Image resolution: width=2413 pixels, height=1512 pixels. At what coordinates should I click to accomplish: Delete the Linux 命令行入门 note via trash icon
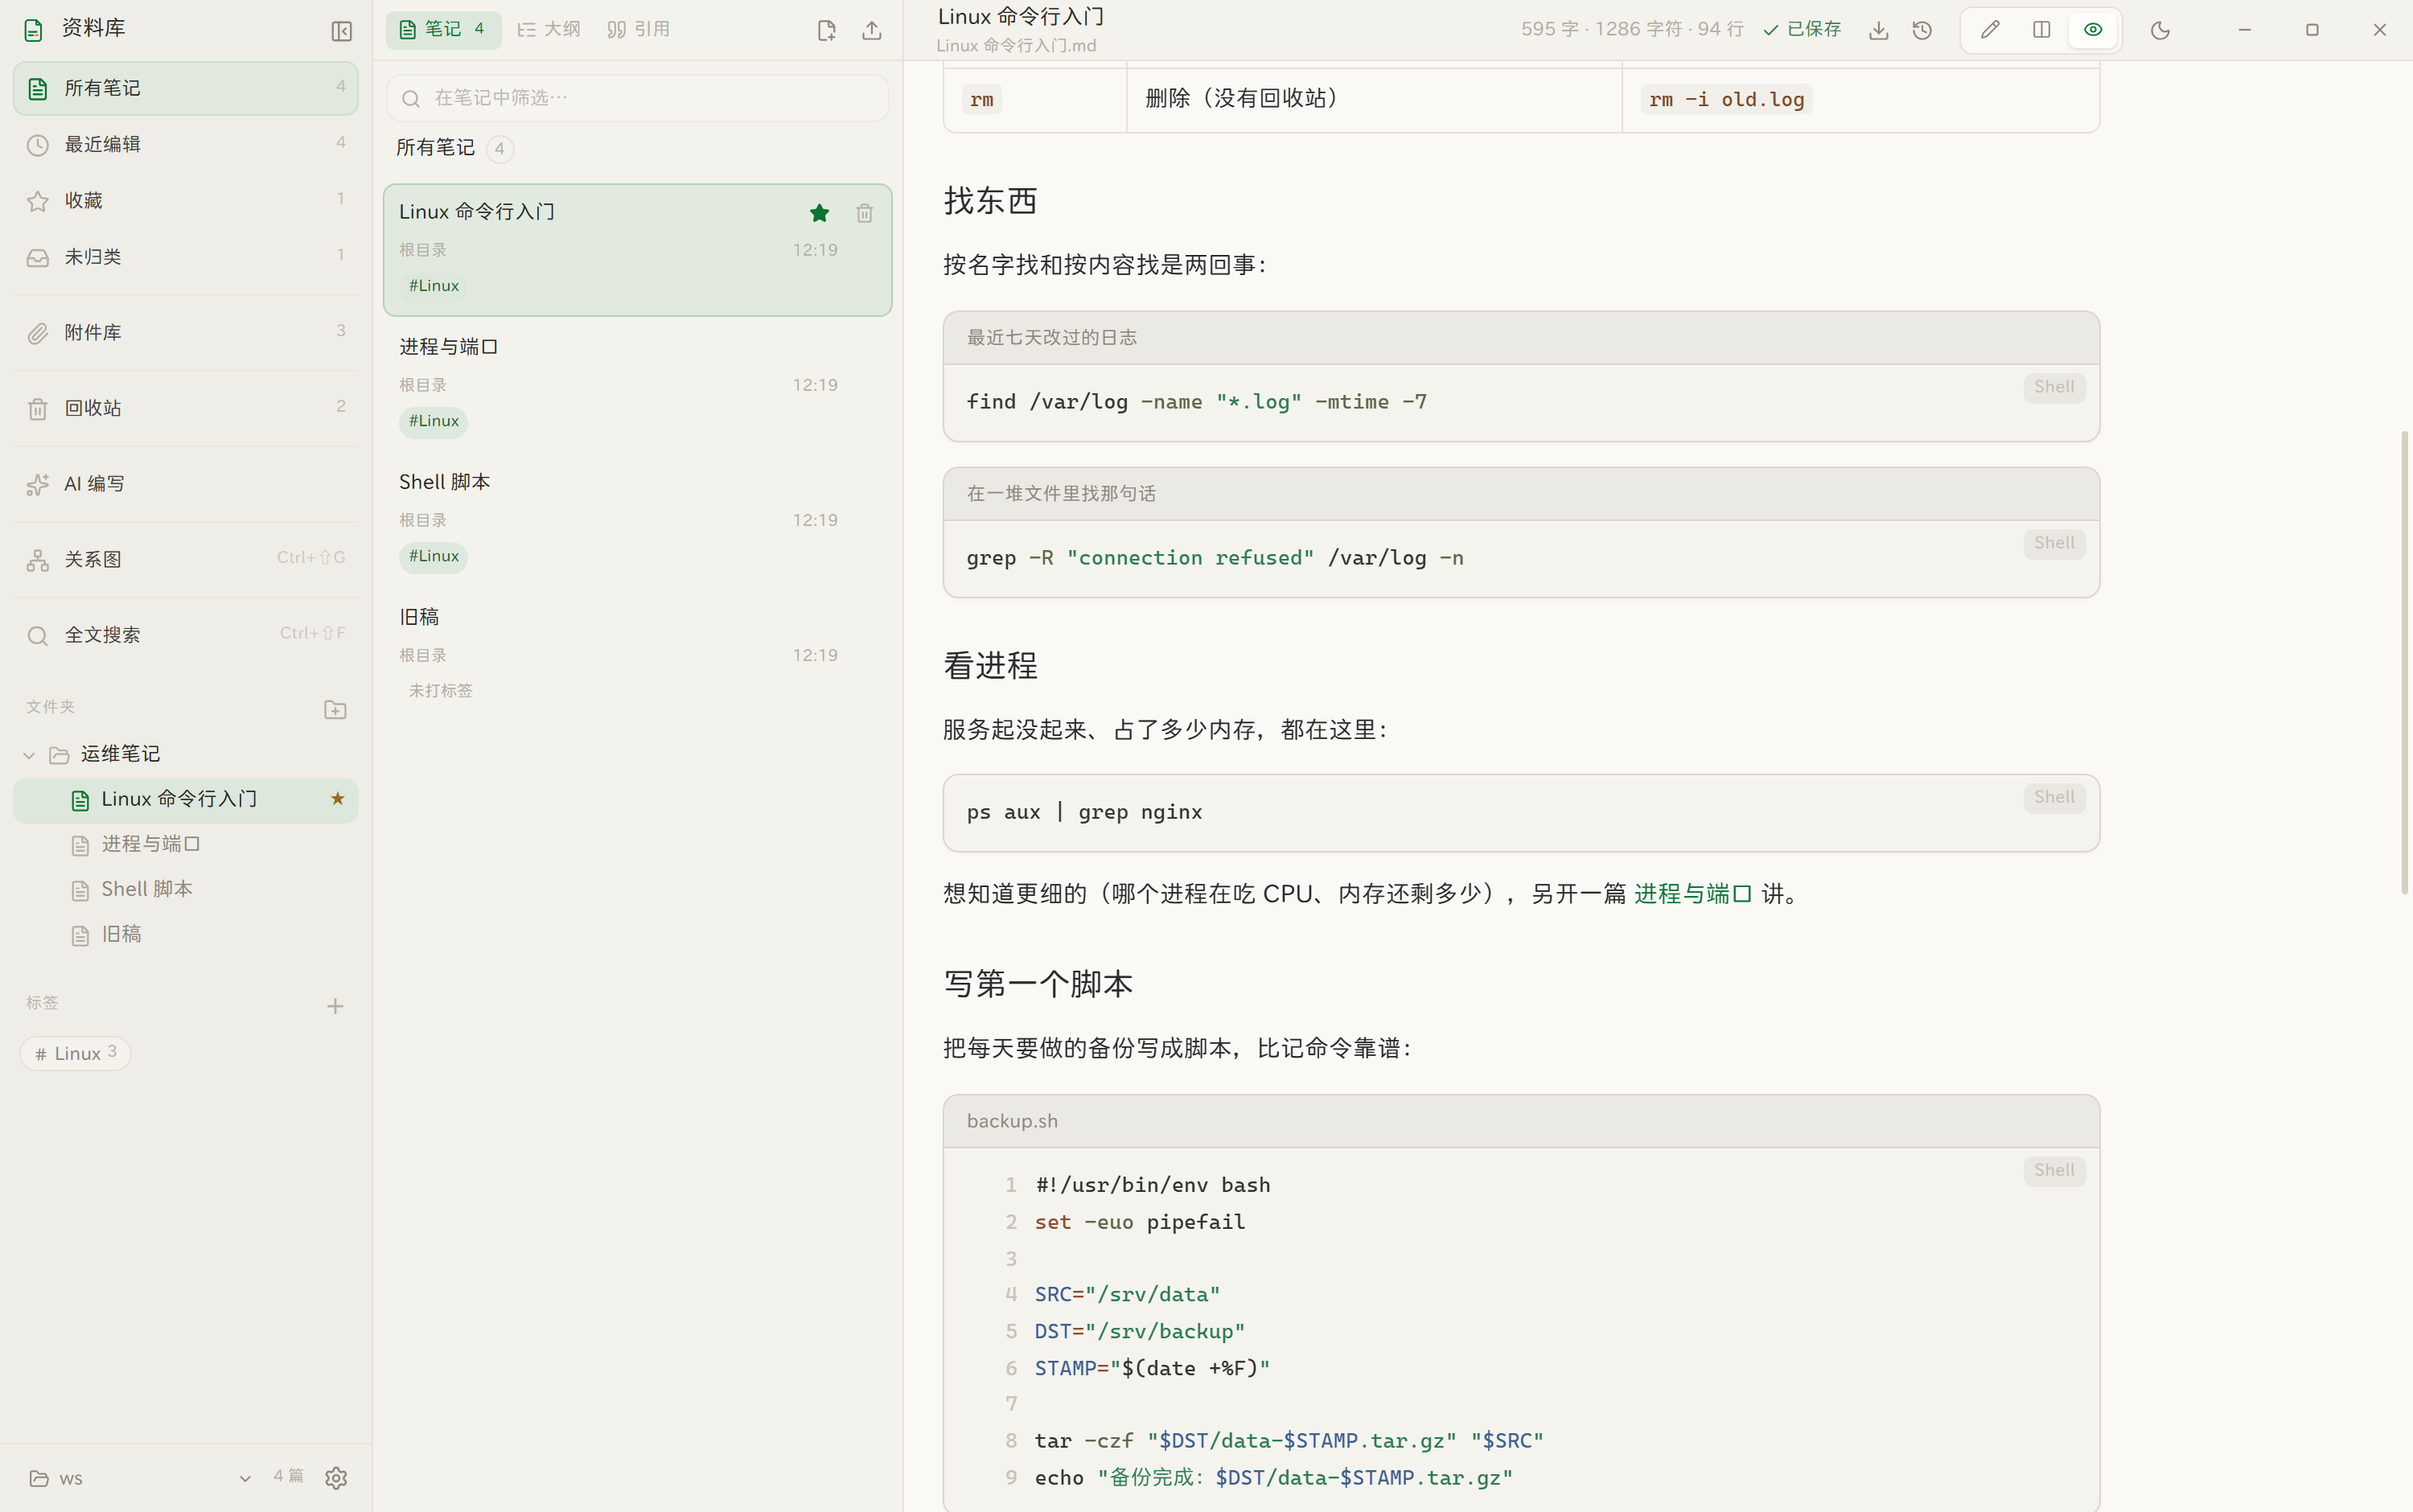865,213
